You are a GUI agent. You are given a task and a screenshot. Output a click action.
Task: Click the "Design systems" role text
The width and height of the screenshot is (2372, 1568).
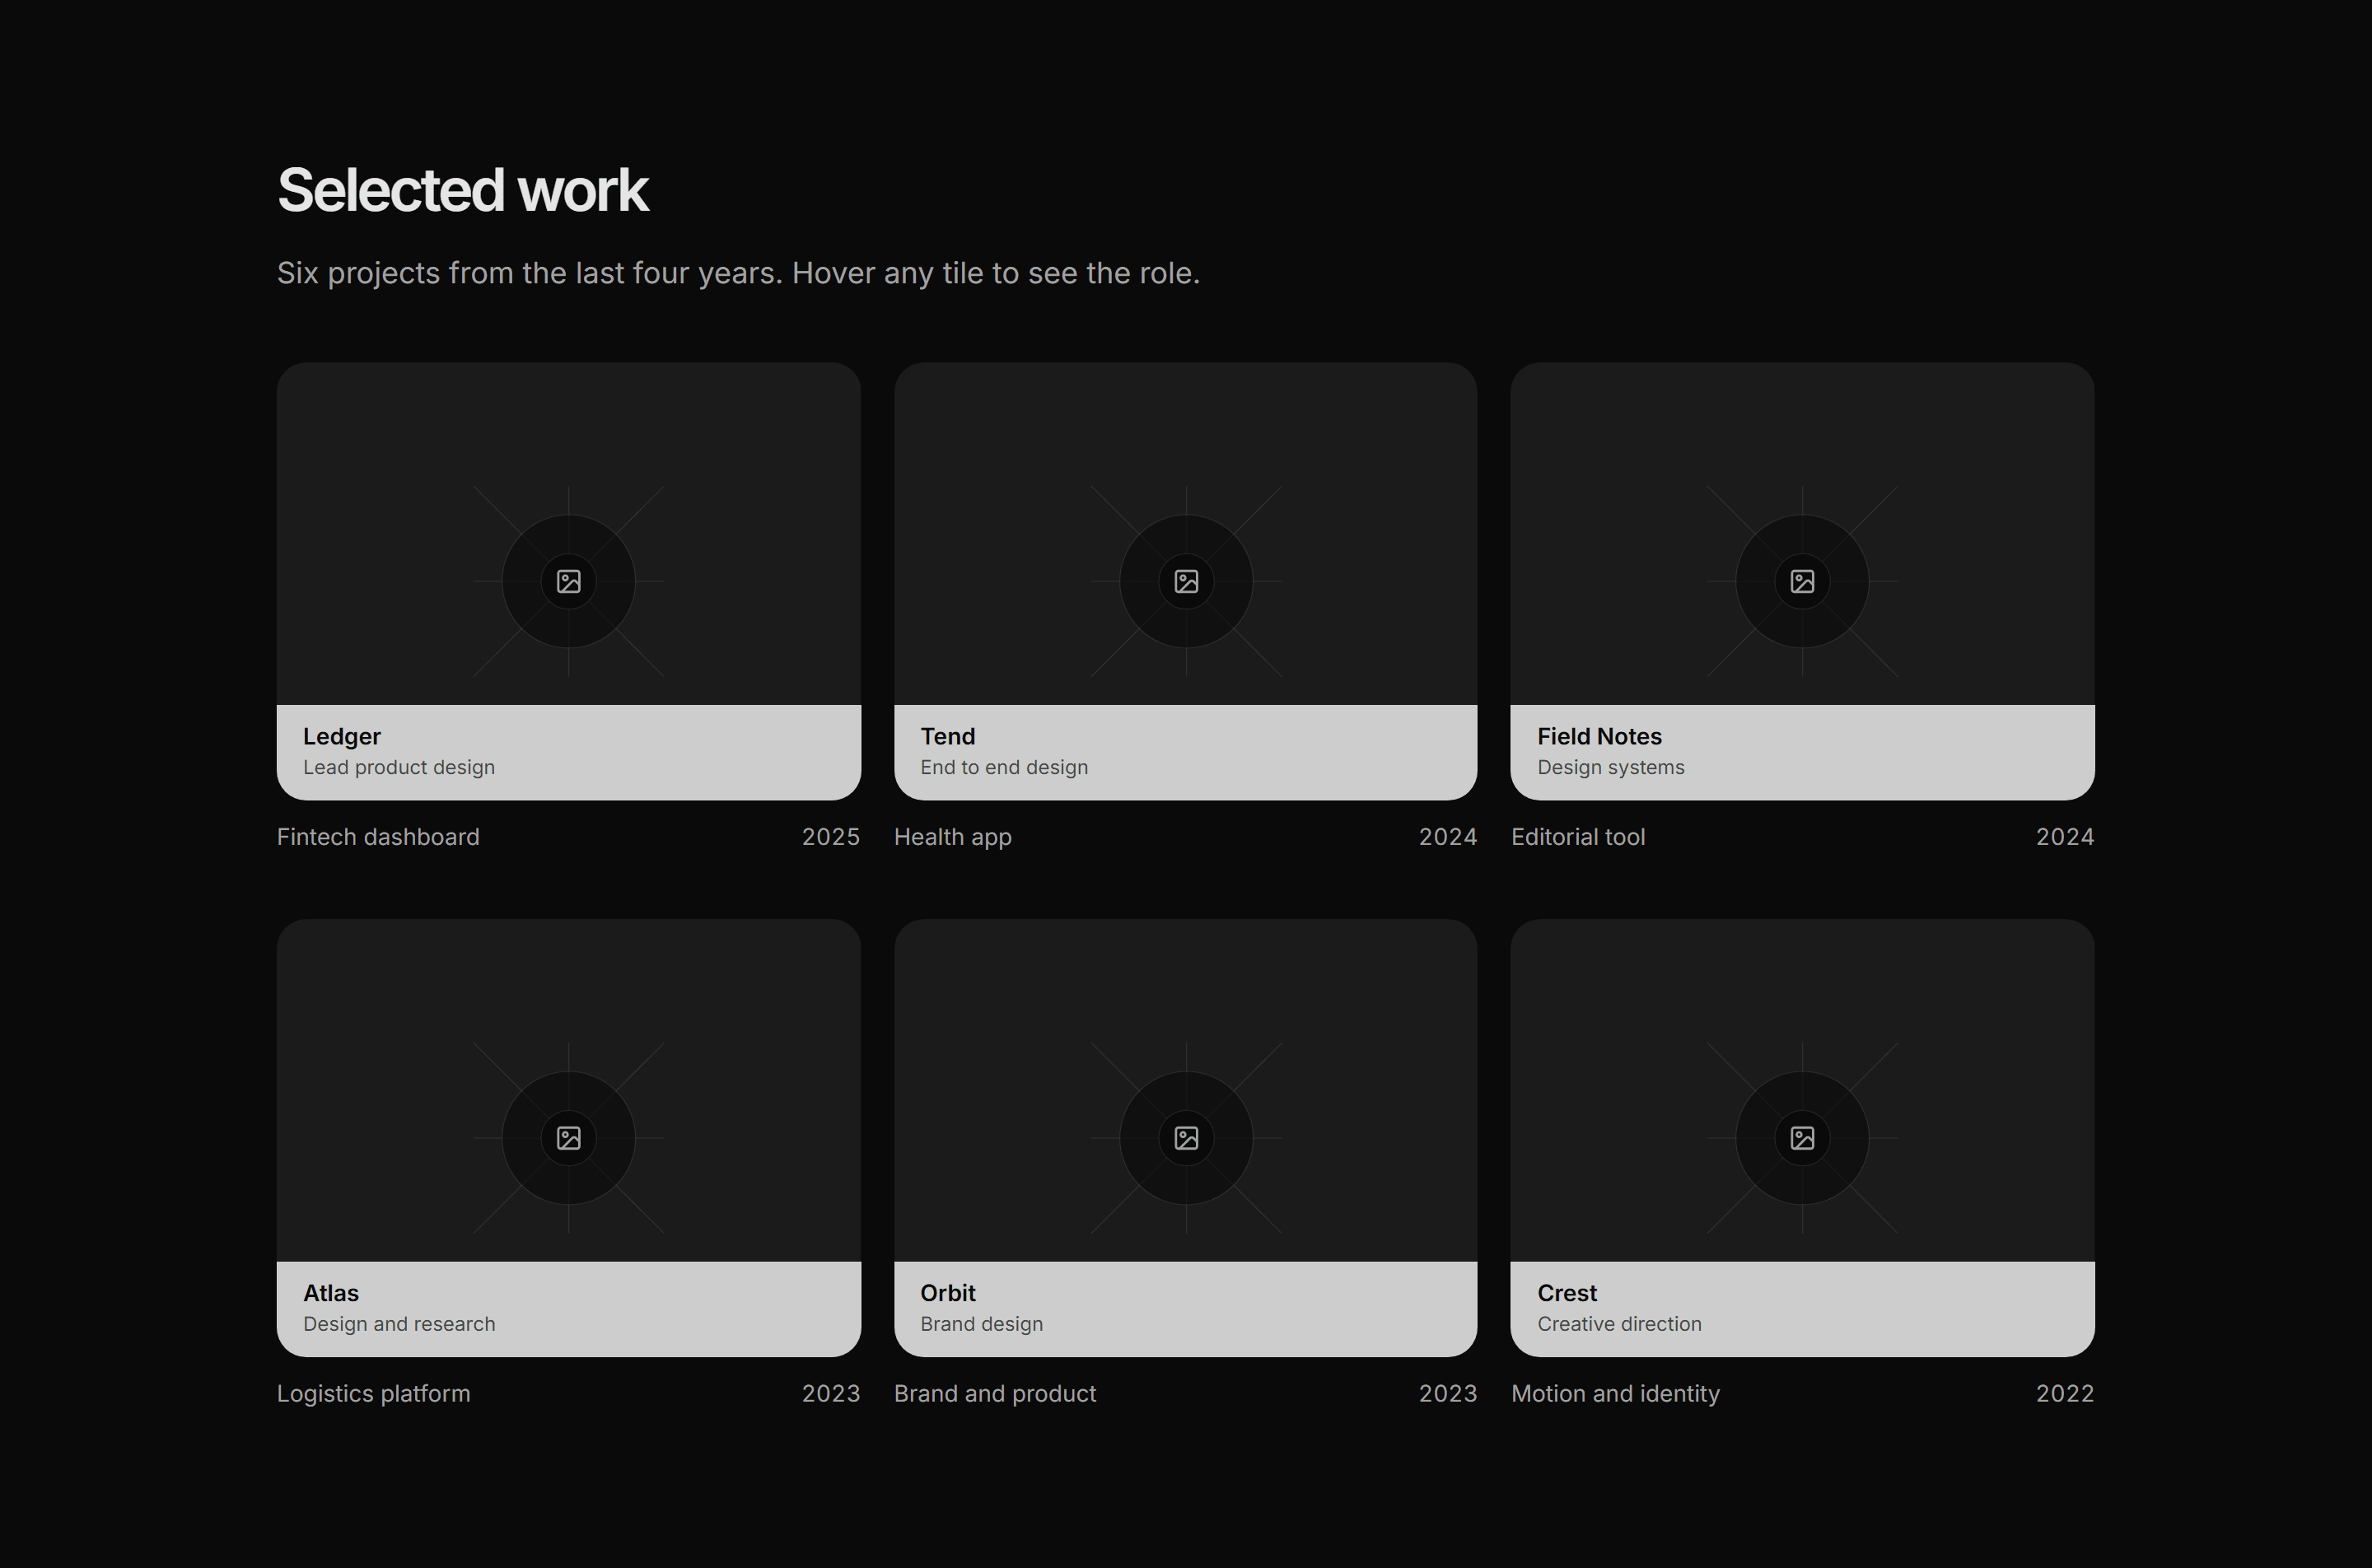[x=1610, y=768]
